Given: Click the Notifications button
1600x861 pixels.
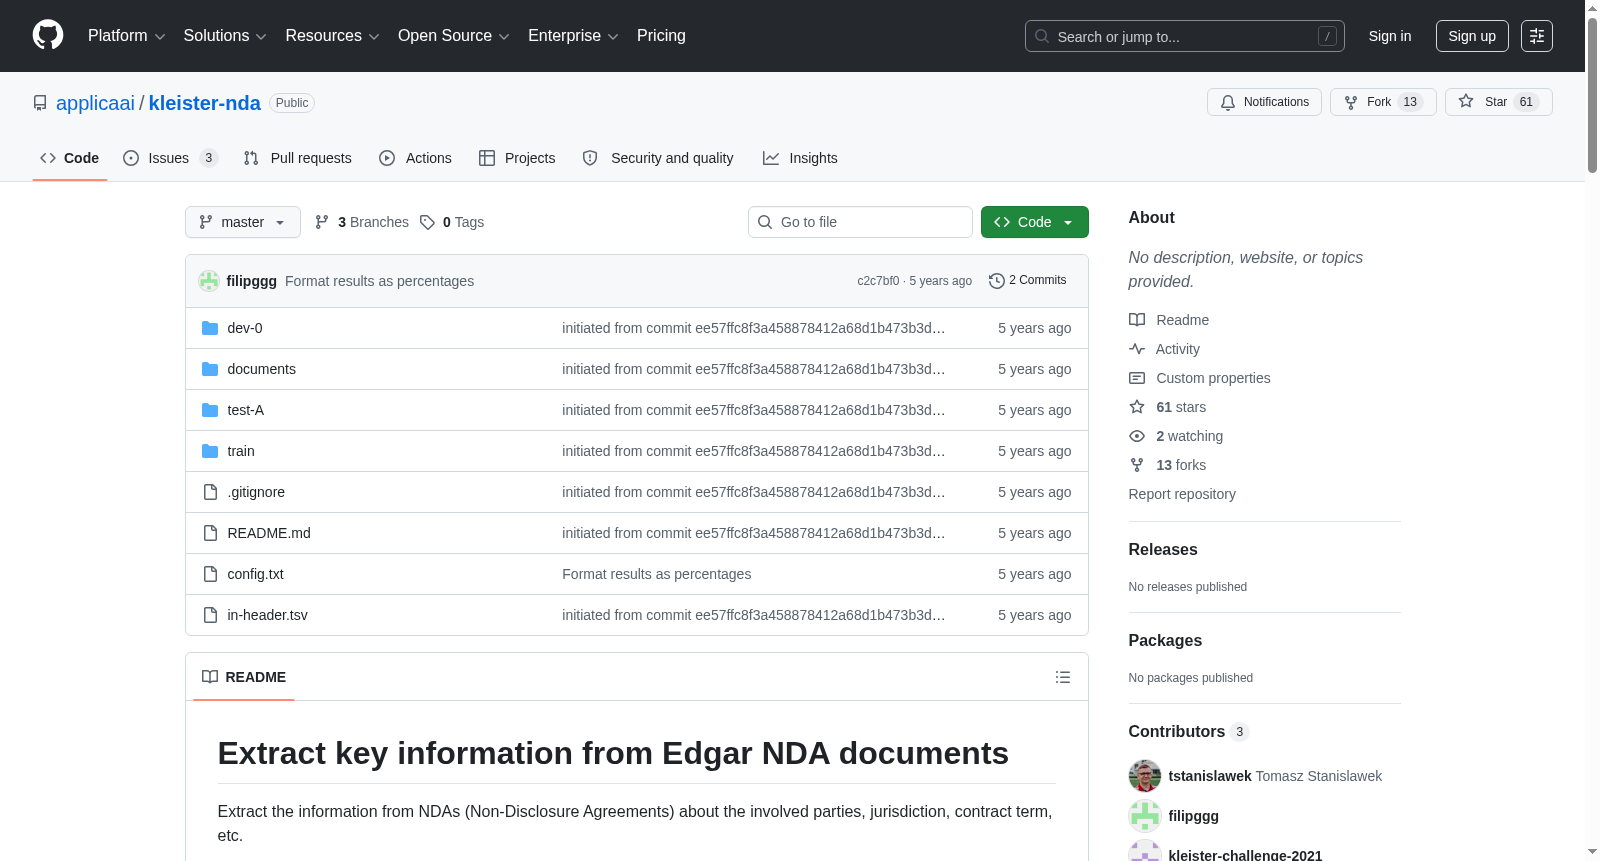Looking at the screenshot, I should [1265, 102].
